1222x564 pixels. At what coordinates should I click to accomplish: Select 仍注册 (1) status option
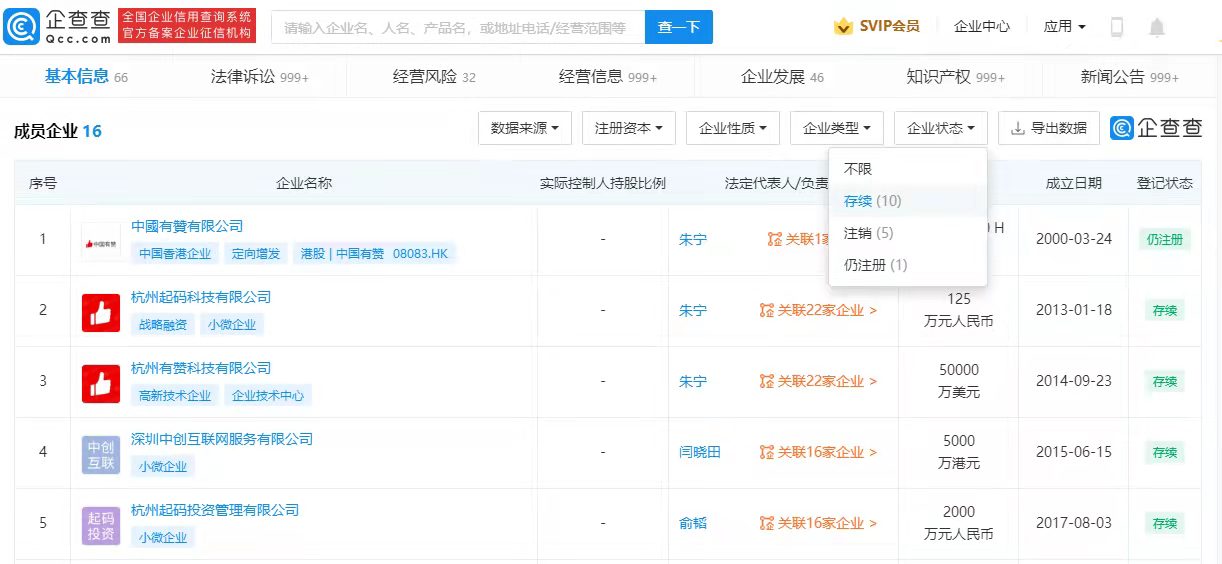coord(908,265)
